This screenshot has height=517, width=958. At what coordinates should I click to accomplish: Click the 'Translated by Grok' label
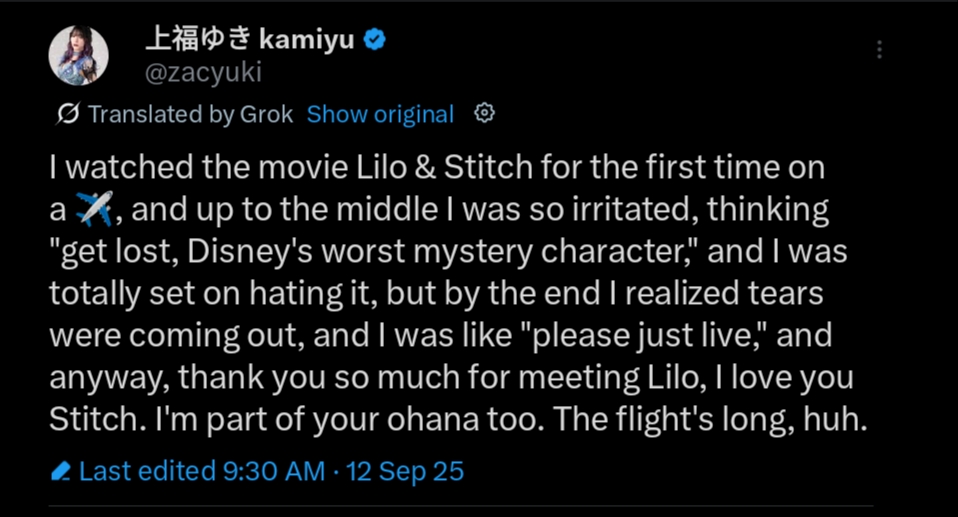click(190, 114)
